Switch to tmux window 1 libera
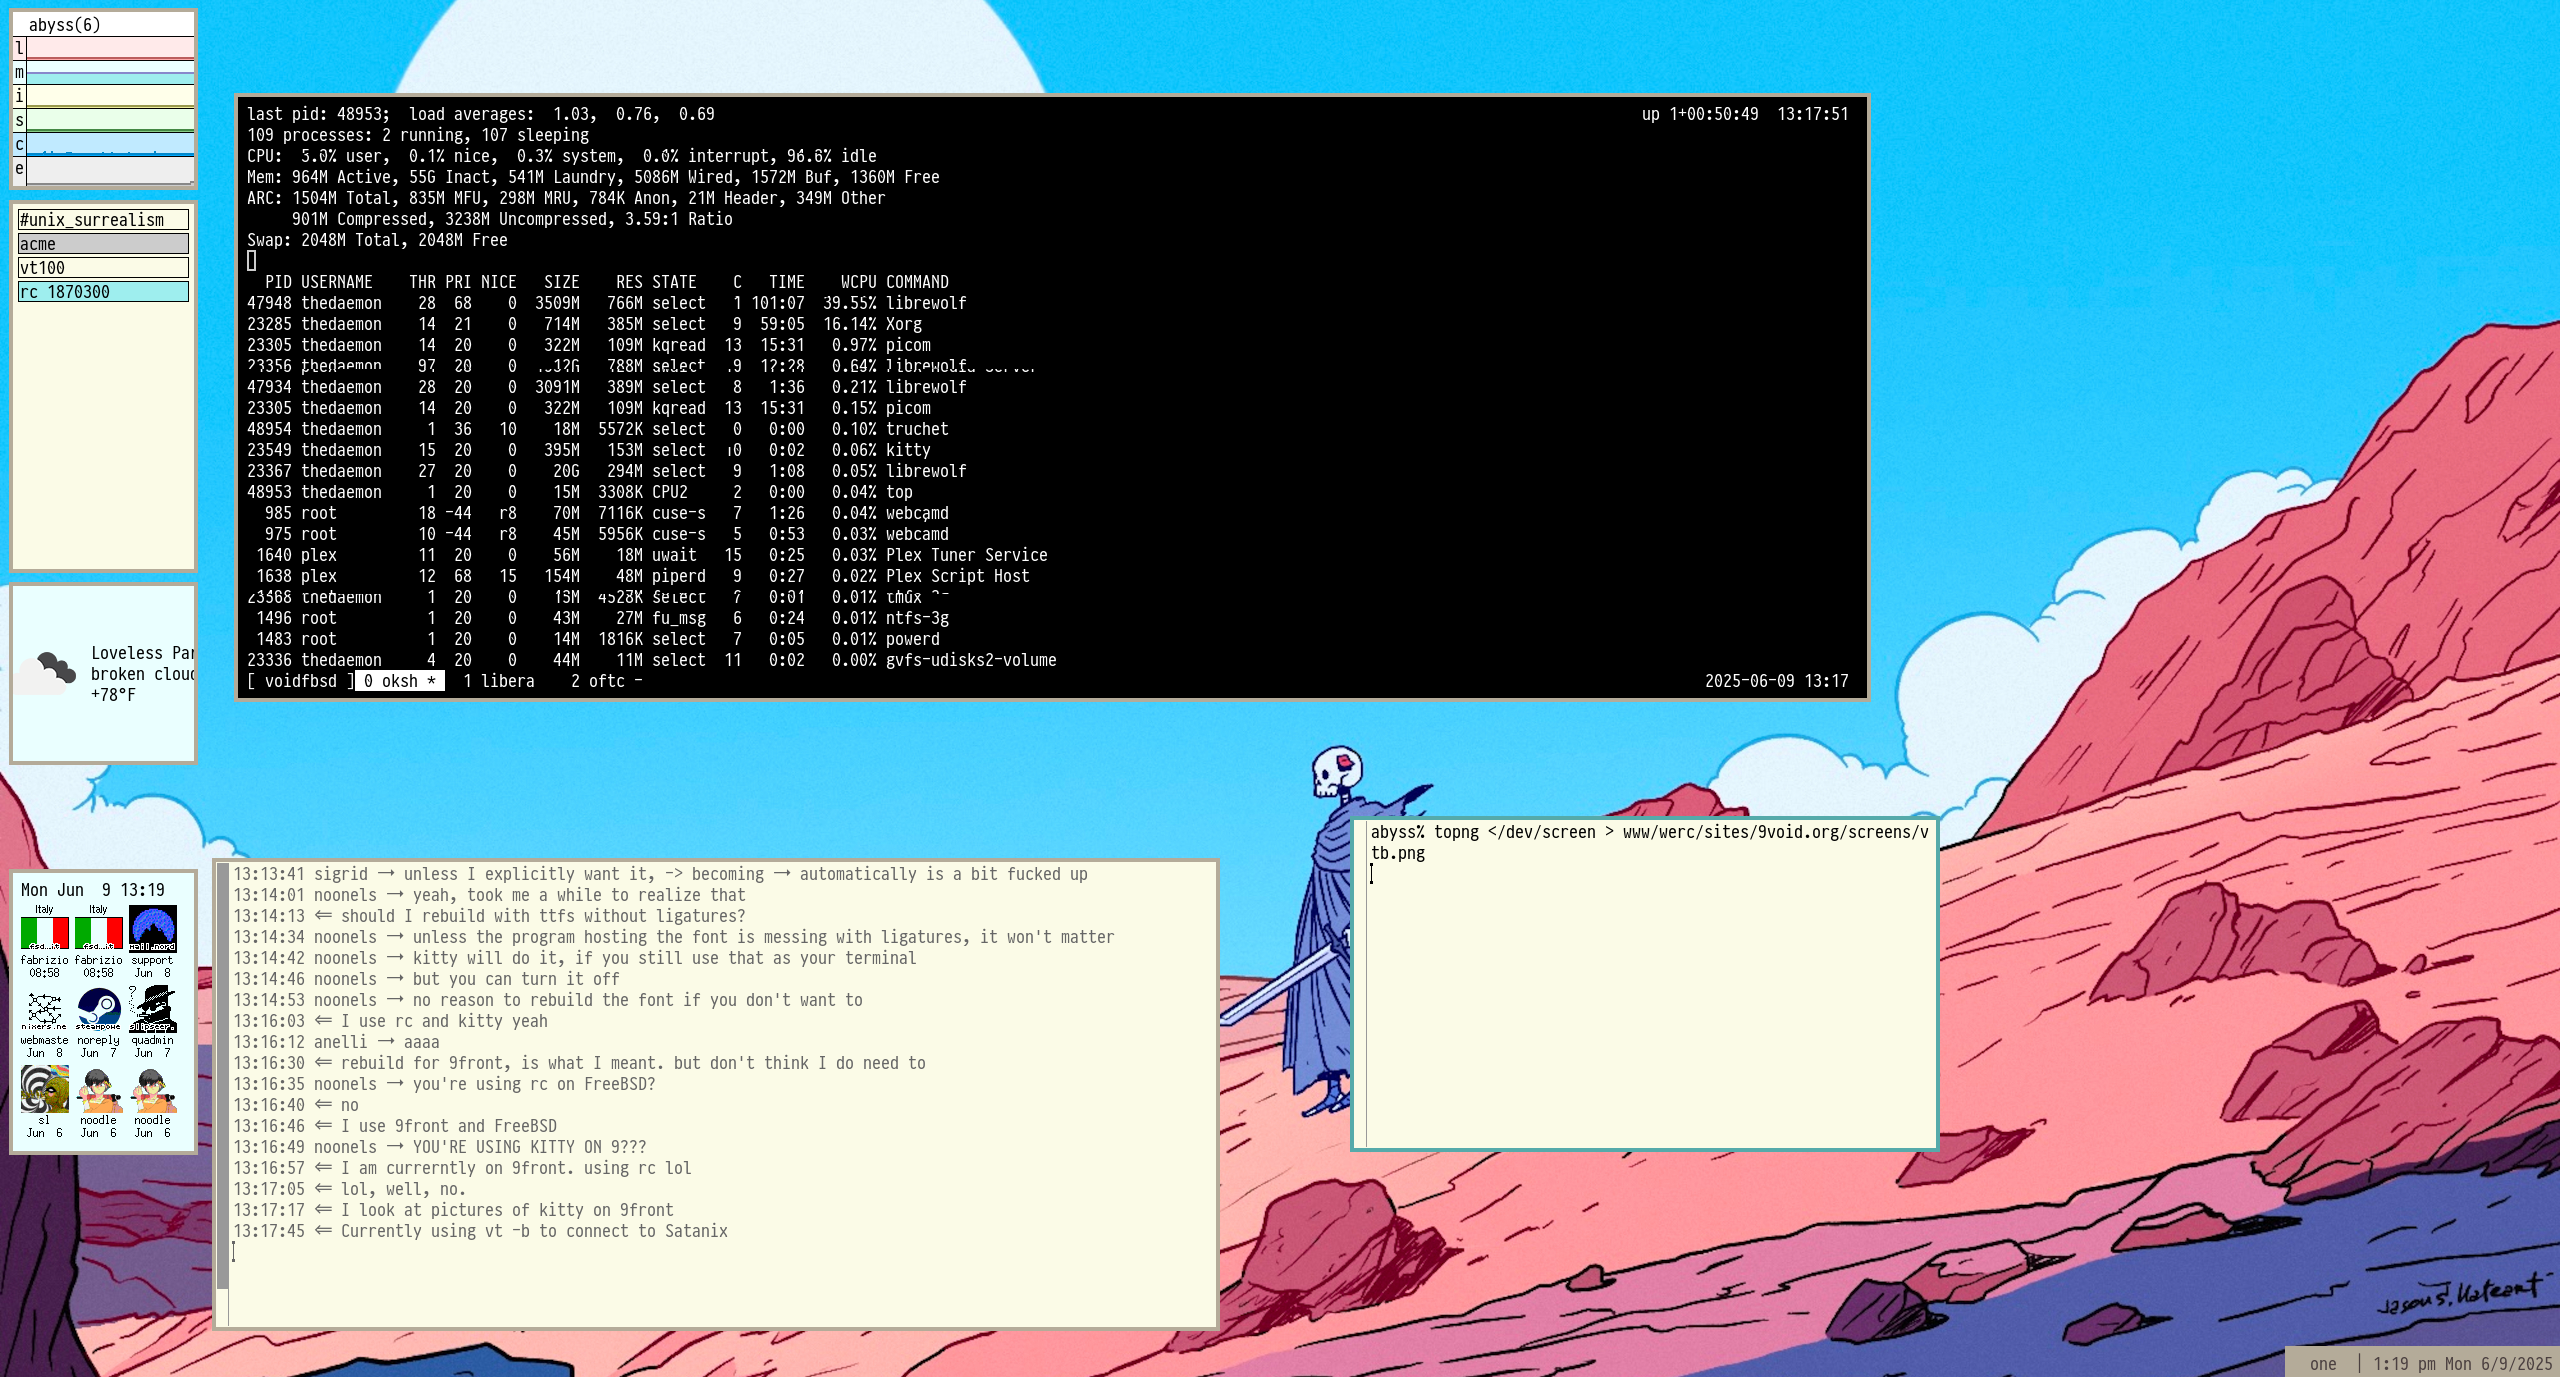This screenshot has width=2560, height=1377. pos(498,681)
